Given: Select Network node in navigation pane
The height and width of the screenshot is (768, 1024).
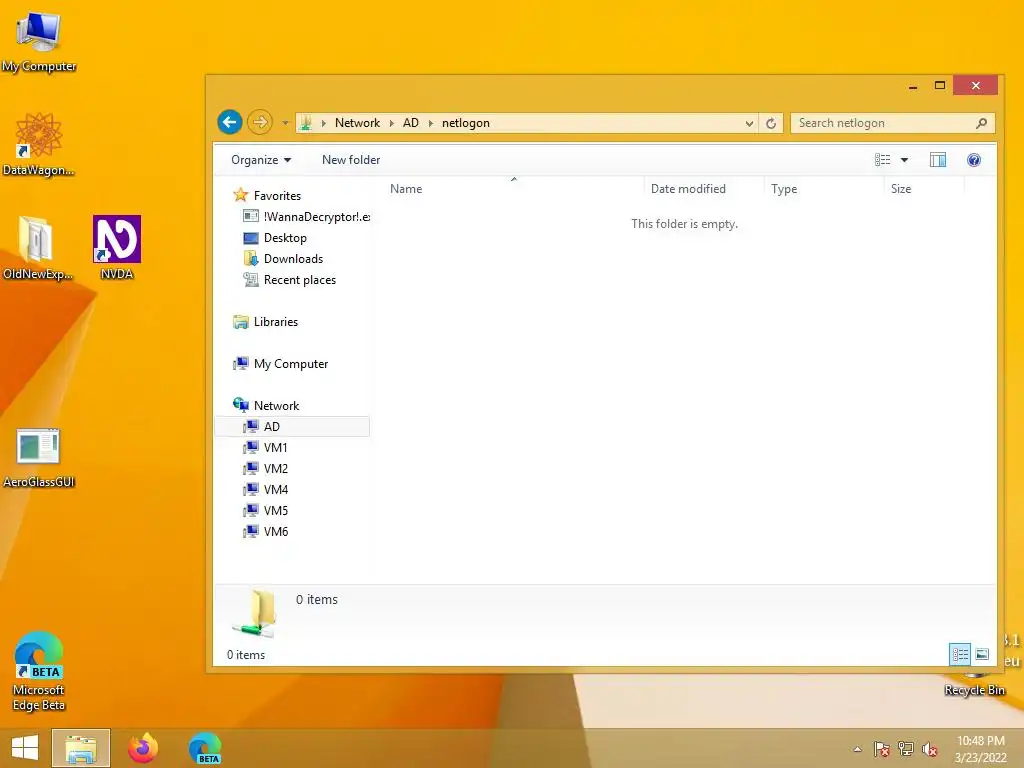Looking at the screenshot, I should tap(276, 406).
